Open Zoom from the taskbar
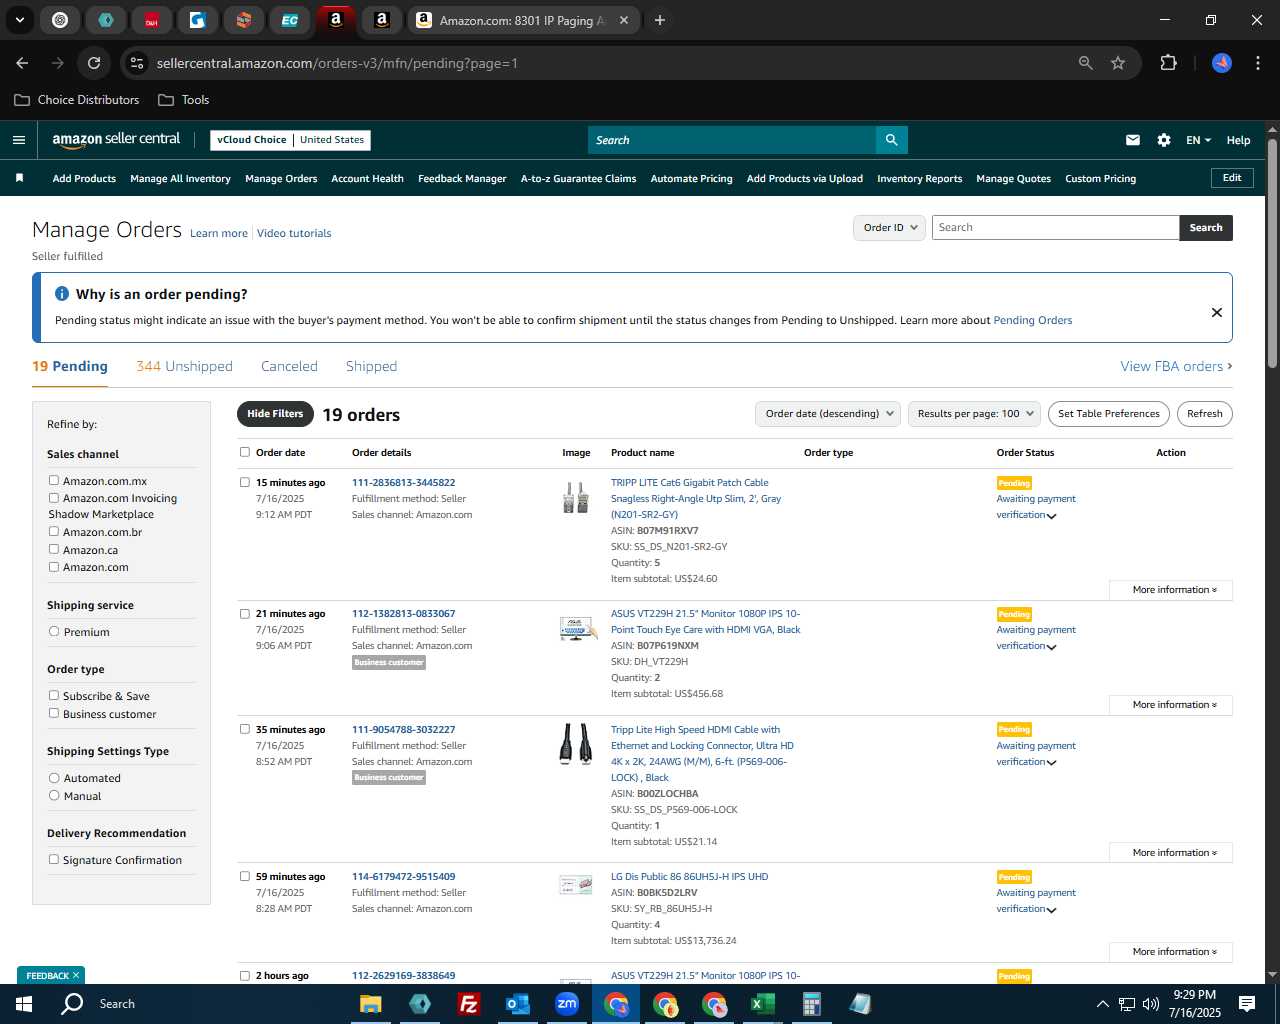1280x1024 pixels. coord(567,1004)
